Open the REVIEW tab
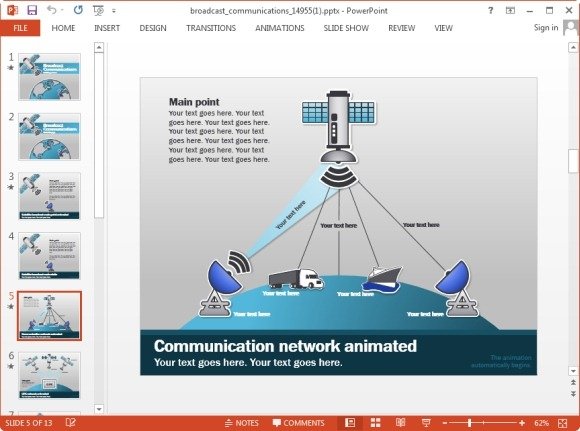This screenshot has height=431, width=580. click(402, 28)
